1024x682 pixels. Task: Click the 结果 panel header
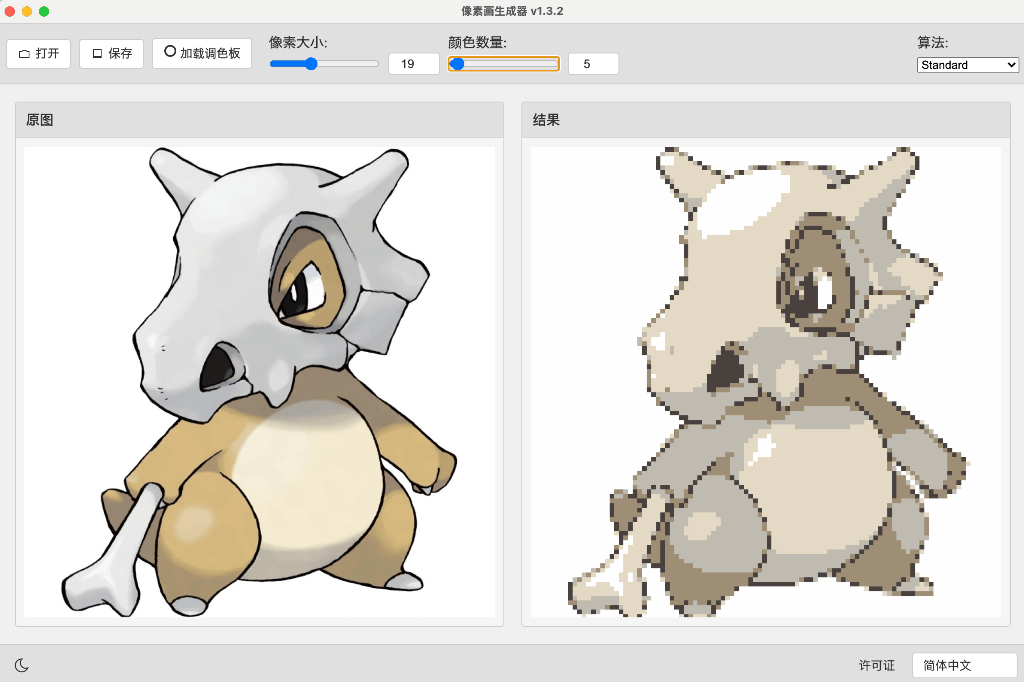tap(766, 120)
